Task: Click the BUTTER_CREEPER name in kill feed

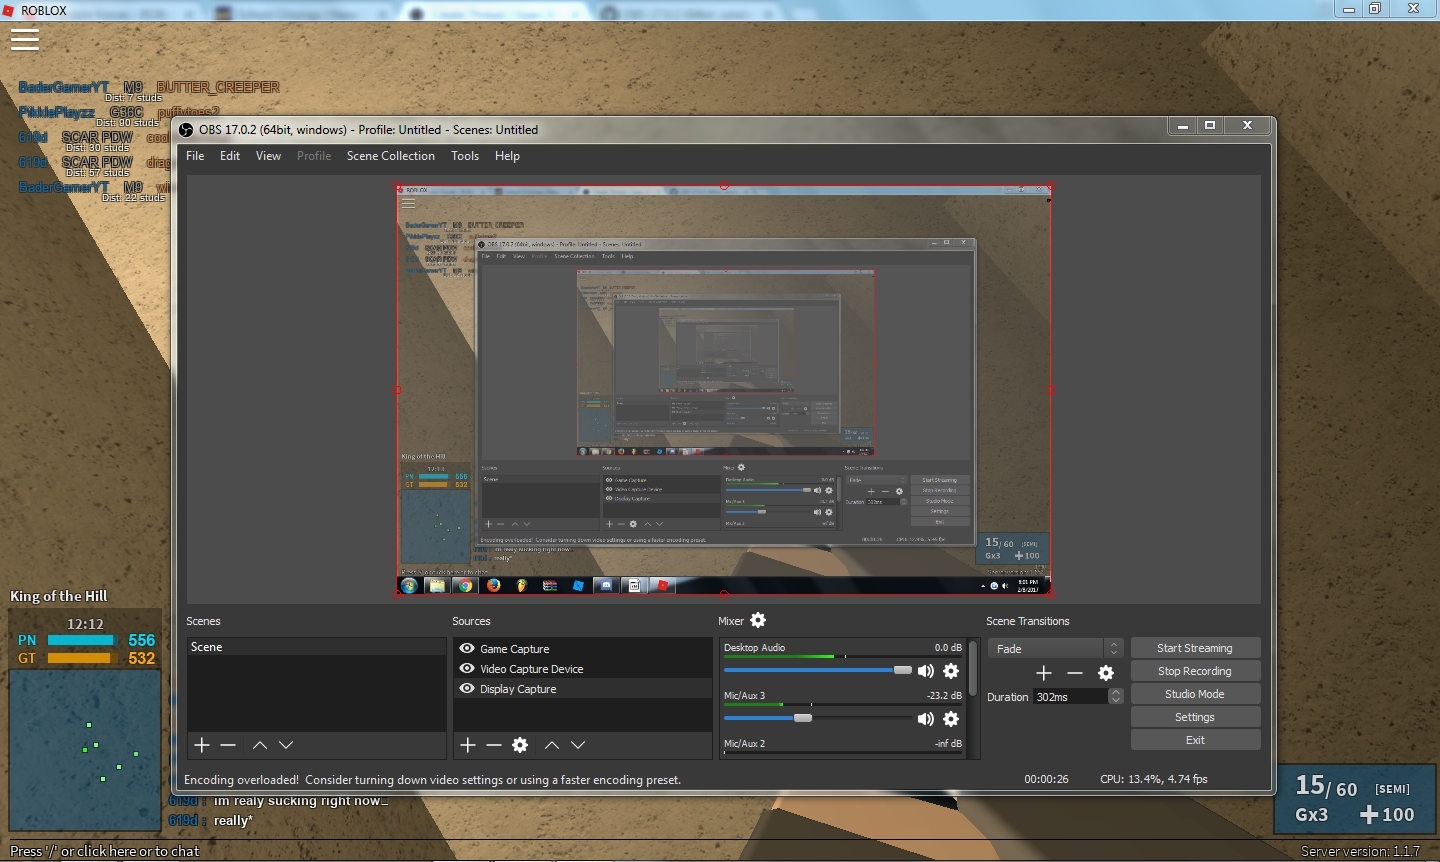Action: 218,87
